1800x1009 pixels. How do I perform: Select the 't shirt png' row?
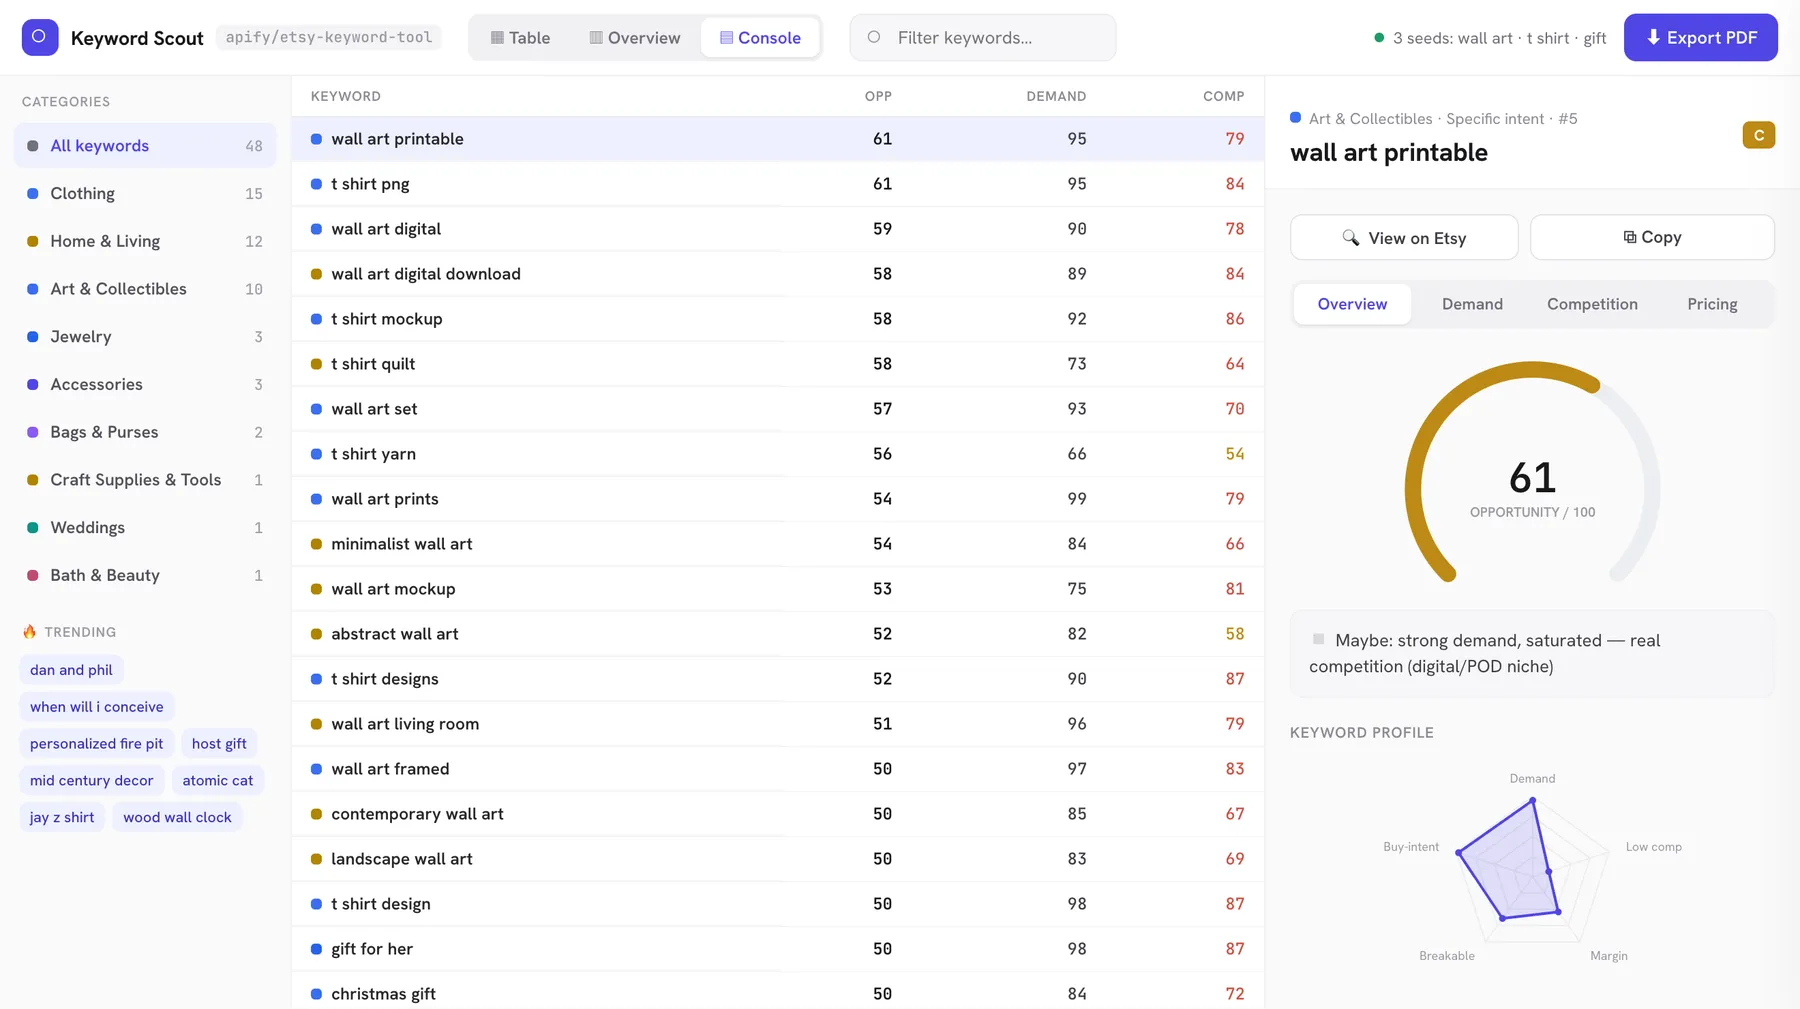(x=778, y=184)
